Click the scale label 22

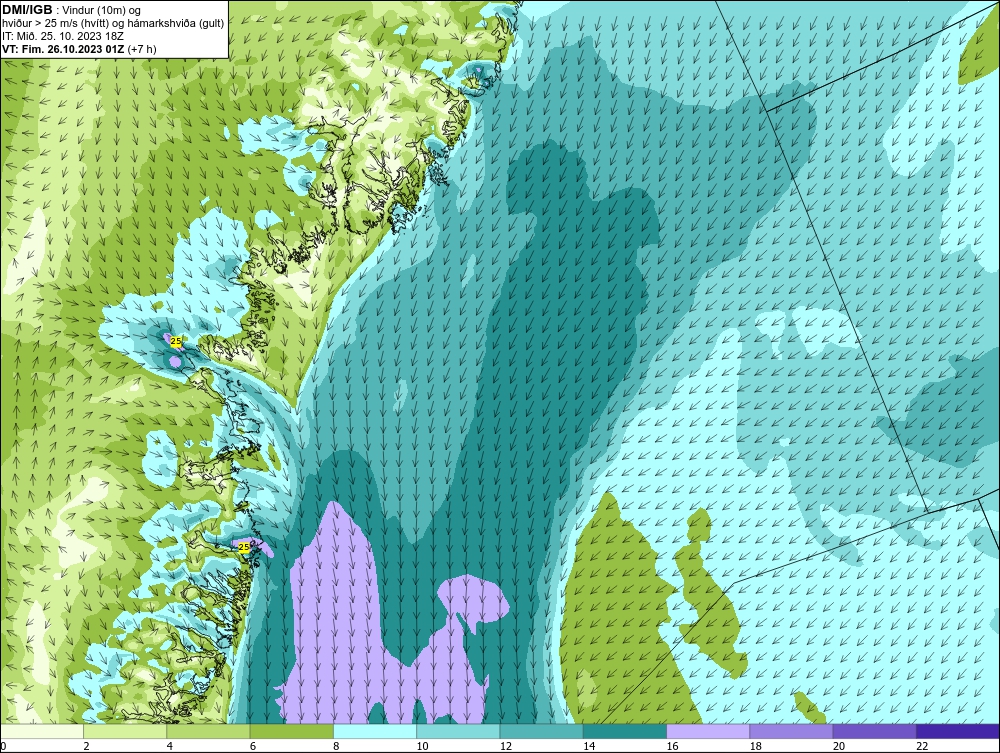tap(922, 747)
